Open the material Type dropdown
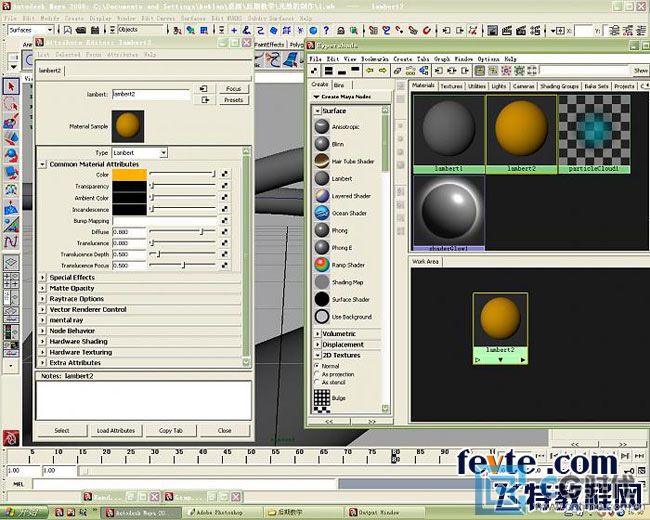 [163, 153]
